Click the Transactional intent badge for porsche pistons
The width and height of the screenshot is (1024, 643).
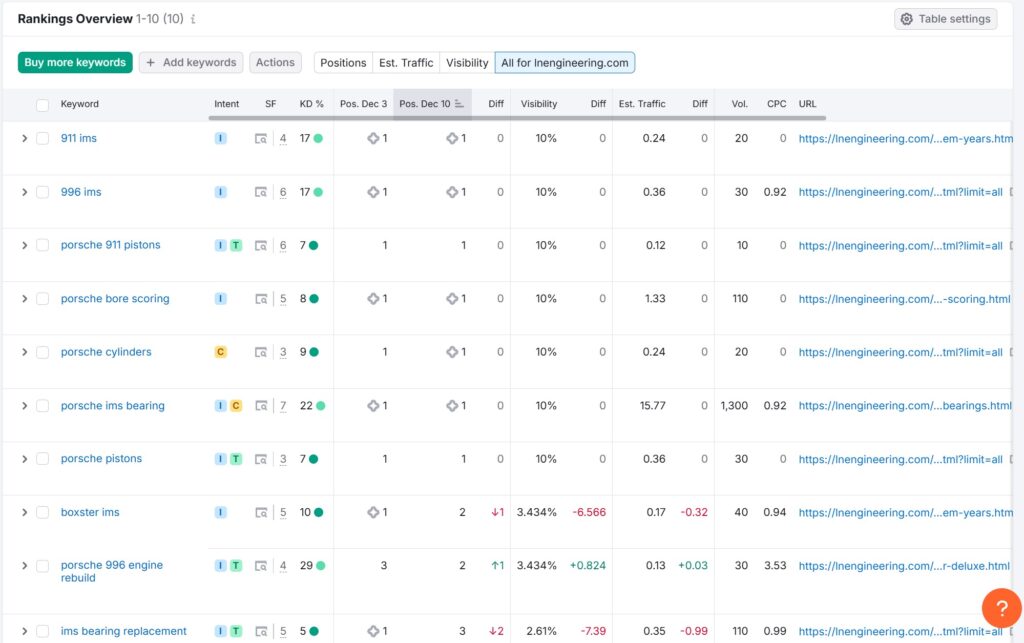pyautogui.click(x=236, y=459)
